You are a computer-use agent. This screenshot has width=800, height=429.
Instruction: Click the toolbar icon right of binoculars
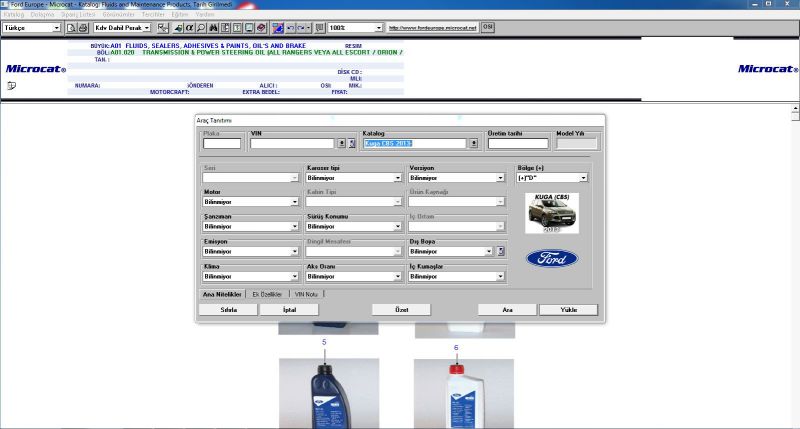click(225, 28)
